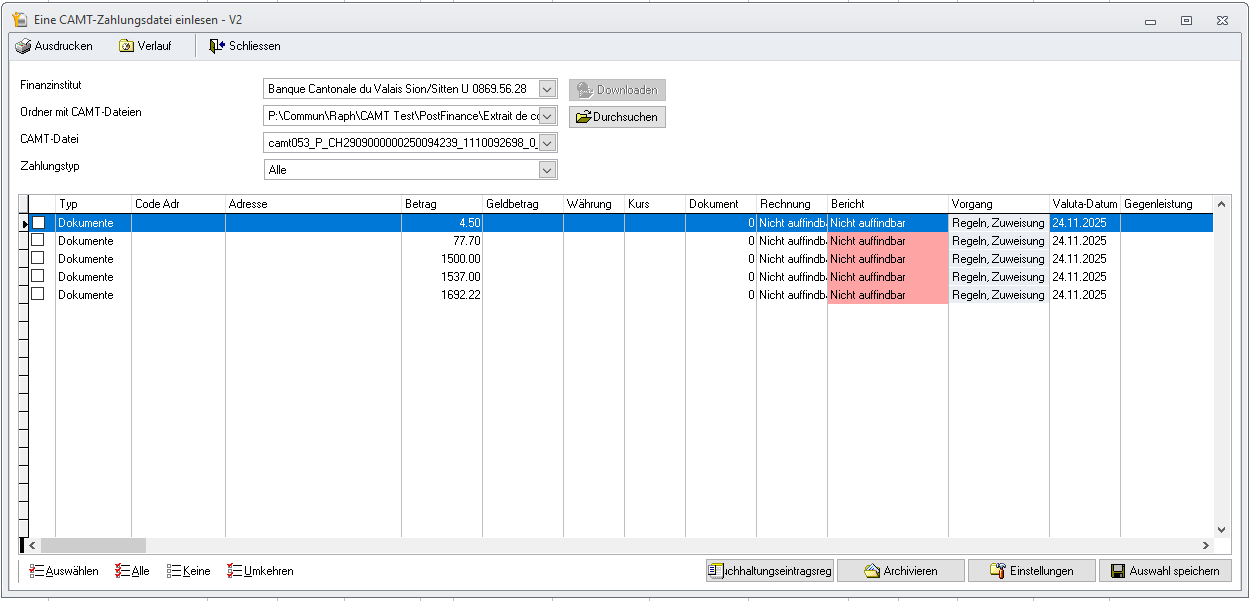Screen dimensions: 1252x601
Task: Open the CAMT-Datei dropdown list
Action: point(547,143)
